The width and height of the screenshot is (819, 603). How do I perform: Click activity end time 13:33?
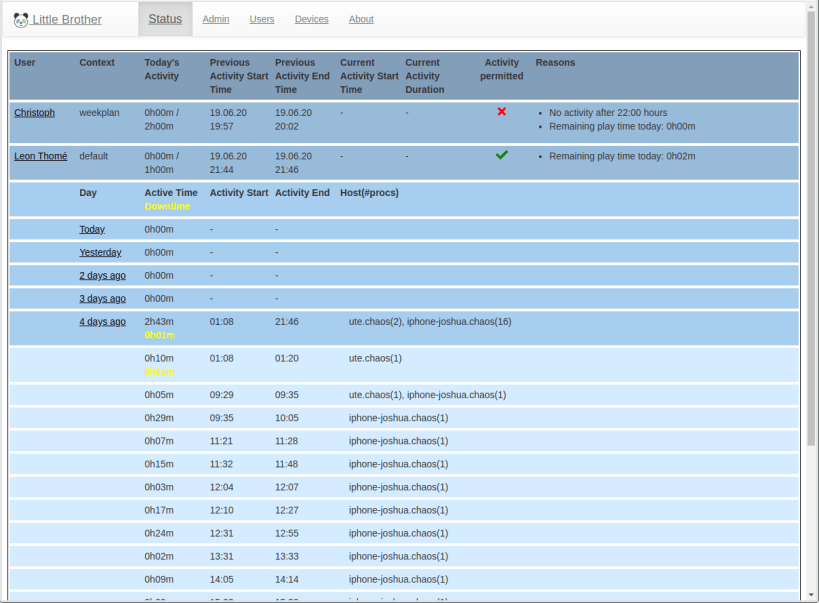click(x=287, y=556)
